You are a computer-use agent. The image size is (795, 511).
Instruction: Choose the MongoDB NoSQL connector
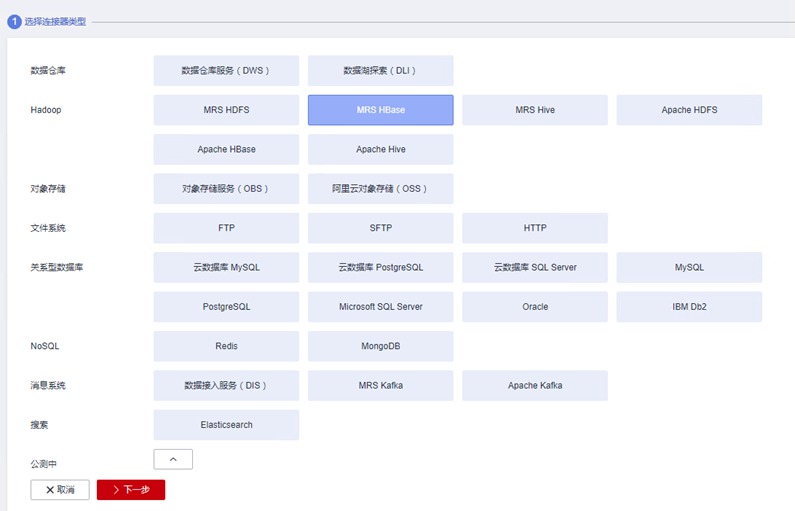(x=380, y=346)
